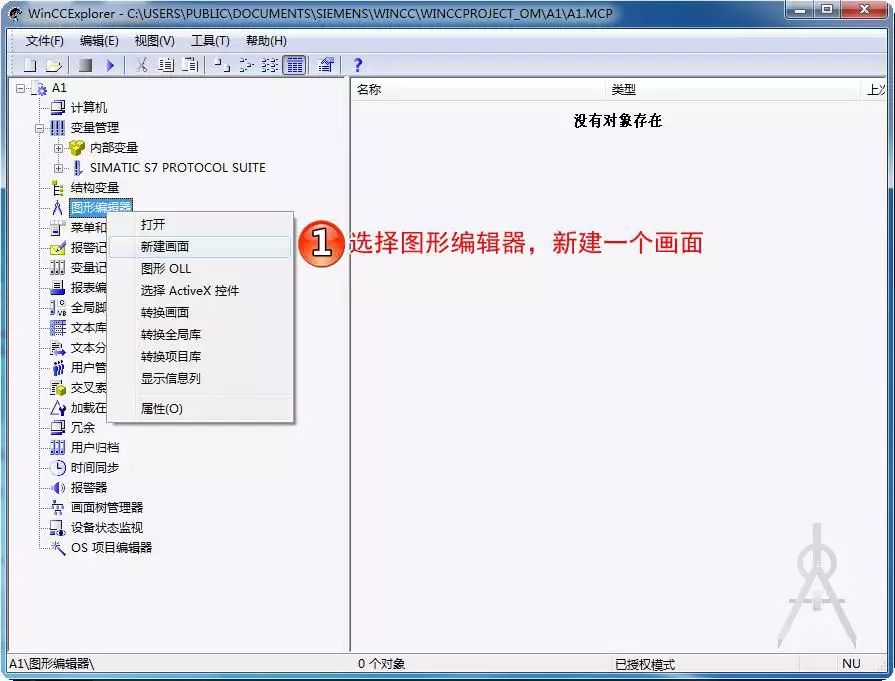
Task: Click the '0 个对象' status bar text
Action: pyautogui.click(x=381, y=664)
